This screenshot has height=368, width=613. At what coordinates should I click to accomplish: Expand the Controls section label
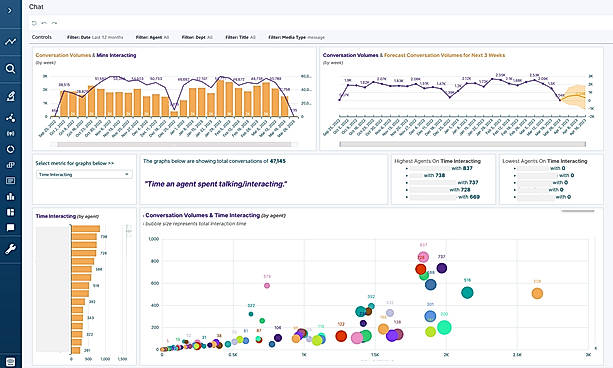41,37
